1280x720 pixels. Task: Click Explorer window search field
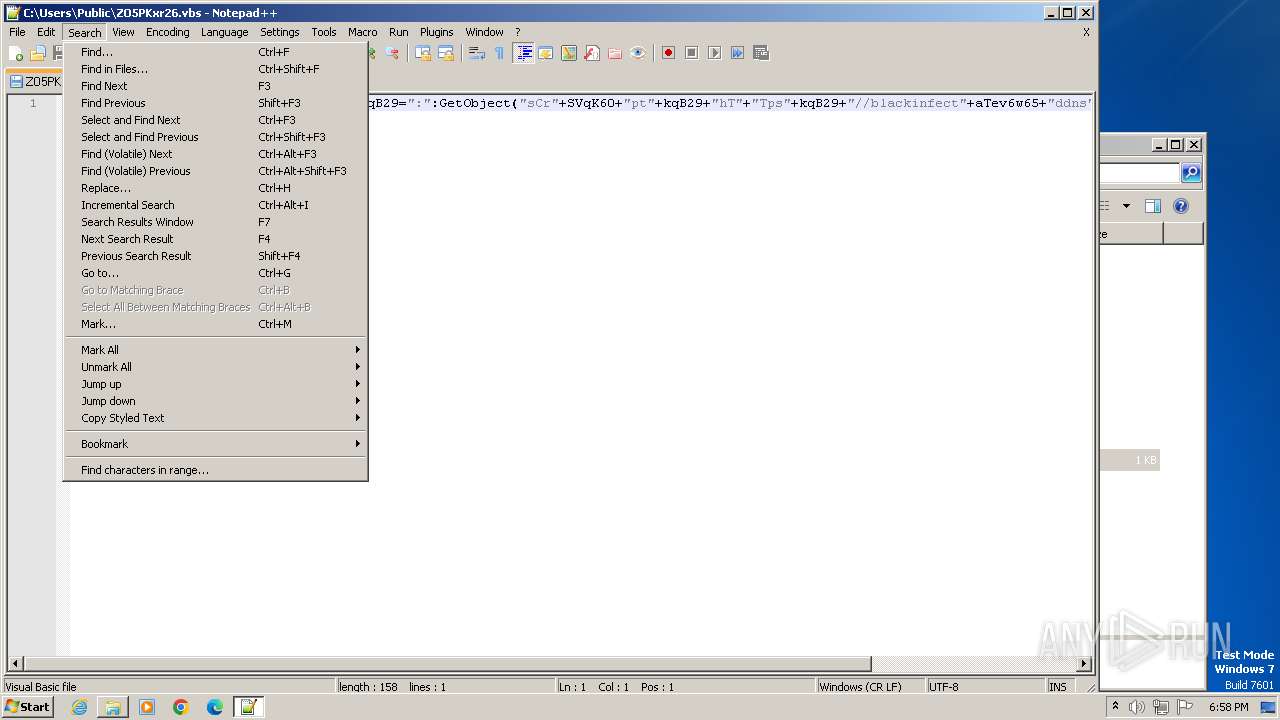point(1140,173)
